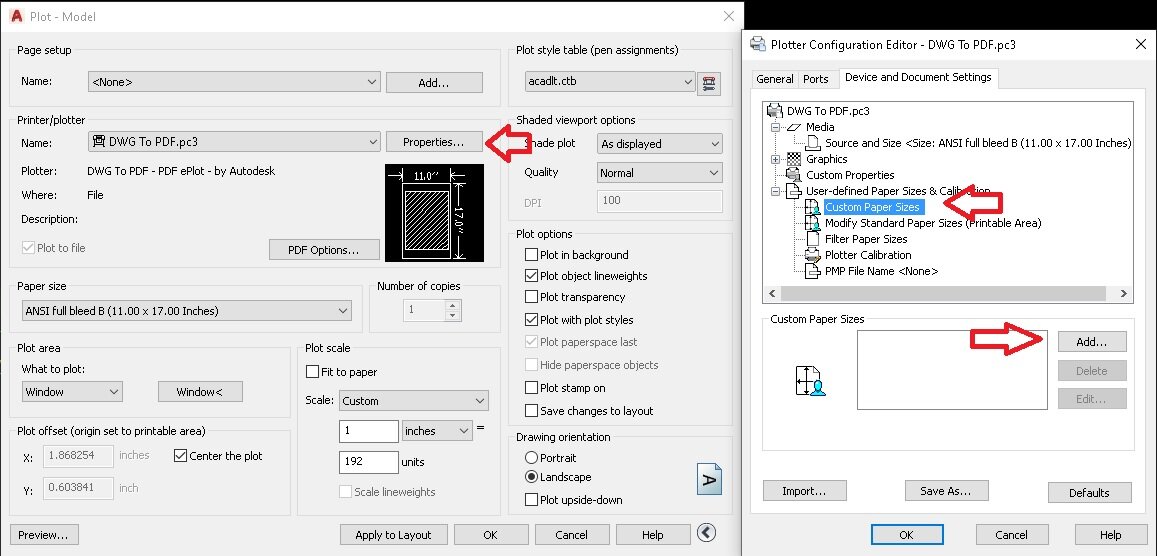Image resolution: width=1157 pixels, height=556 pixels.
Task: Select the Portrait orientation radio button
Action: (531, 458)
